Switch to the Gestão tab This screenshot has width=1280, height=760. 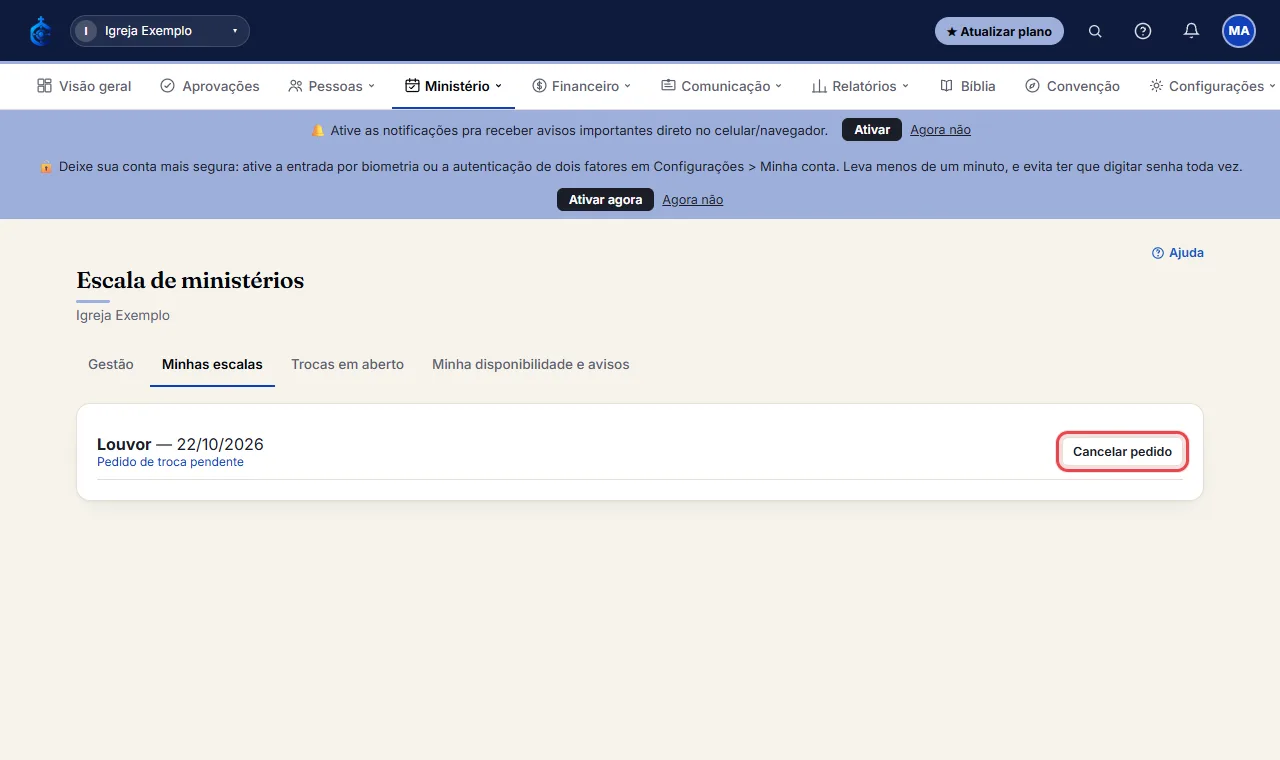[x=111, y=365]
